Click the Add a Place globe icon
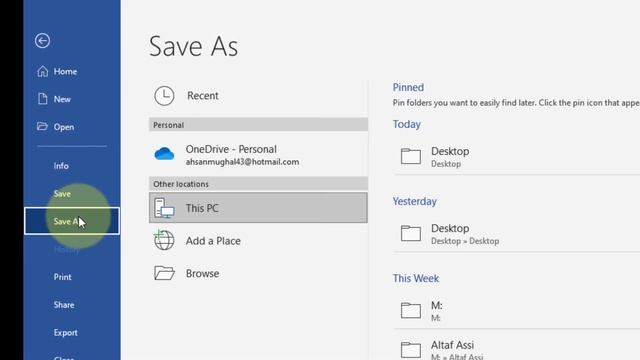This screenshot has width=640, height=360. point(164,240)
